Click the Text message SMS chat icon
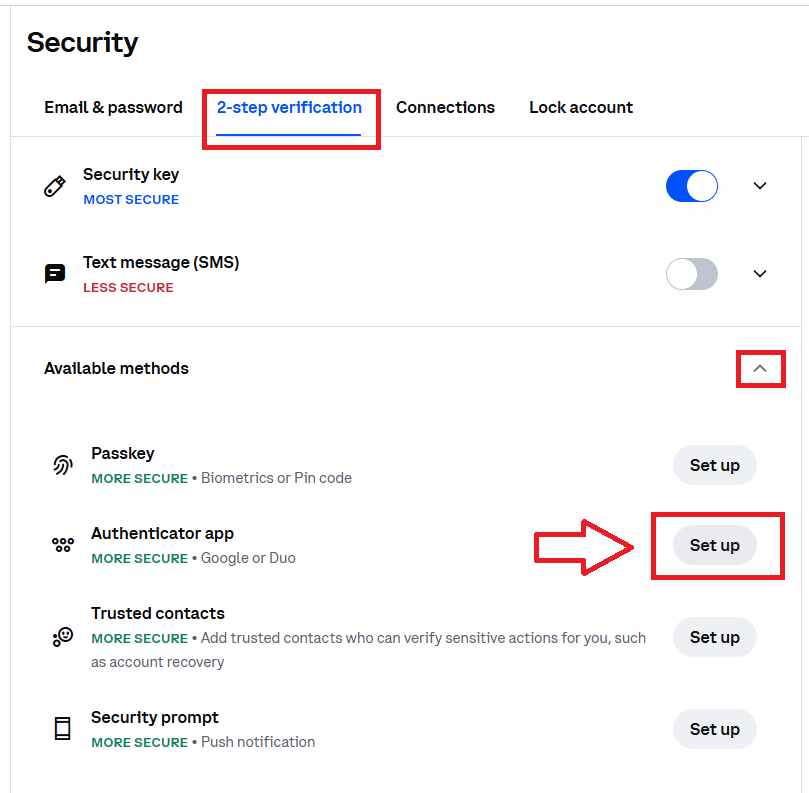The image size is (809, 793). [x=55, y=274]
